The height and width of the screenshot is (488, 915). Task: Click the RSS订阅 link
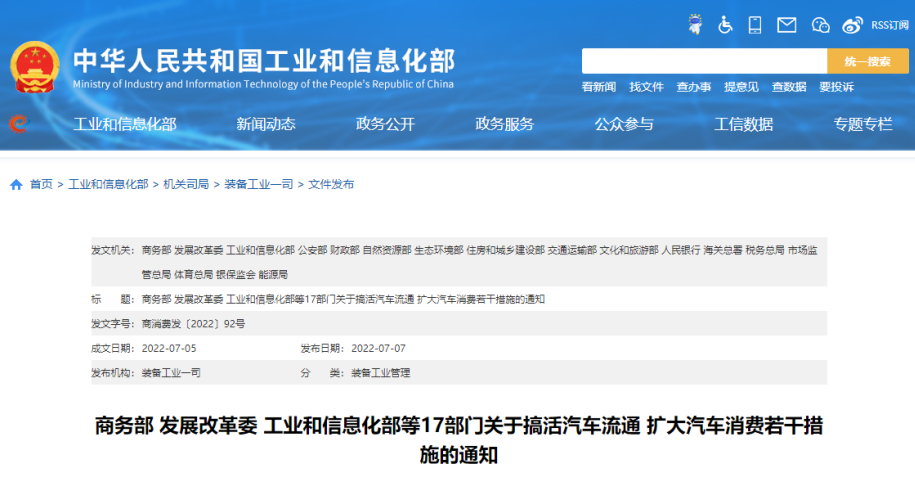[x=890, y=25]
